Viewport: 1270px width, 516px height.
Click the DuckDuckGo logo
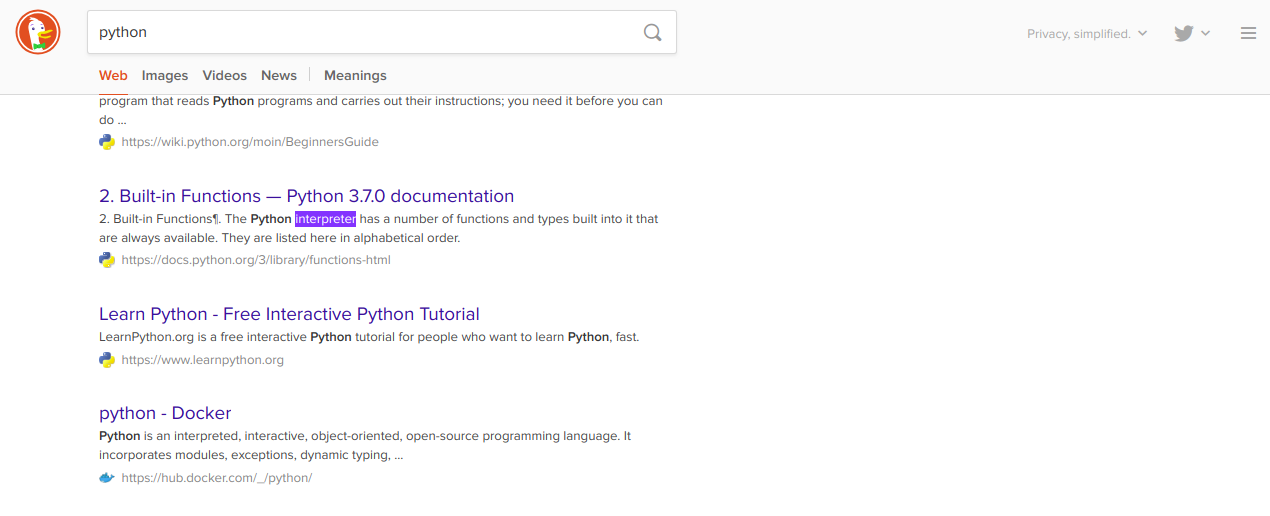(38, 32)
